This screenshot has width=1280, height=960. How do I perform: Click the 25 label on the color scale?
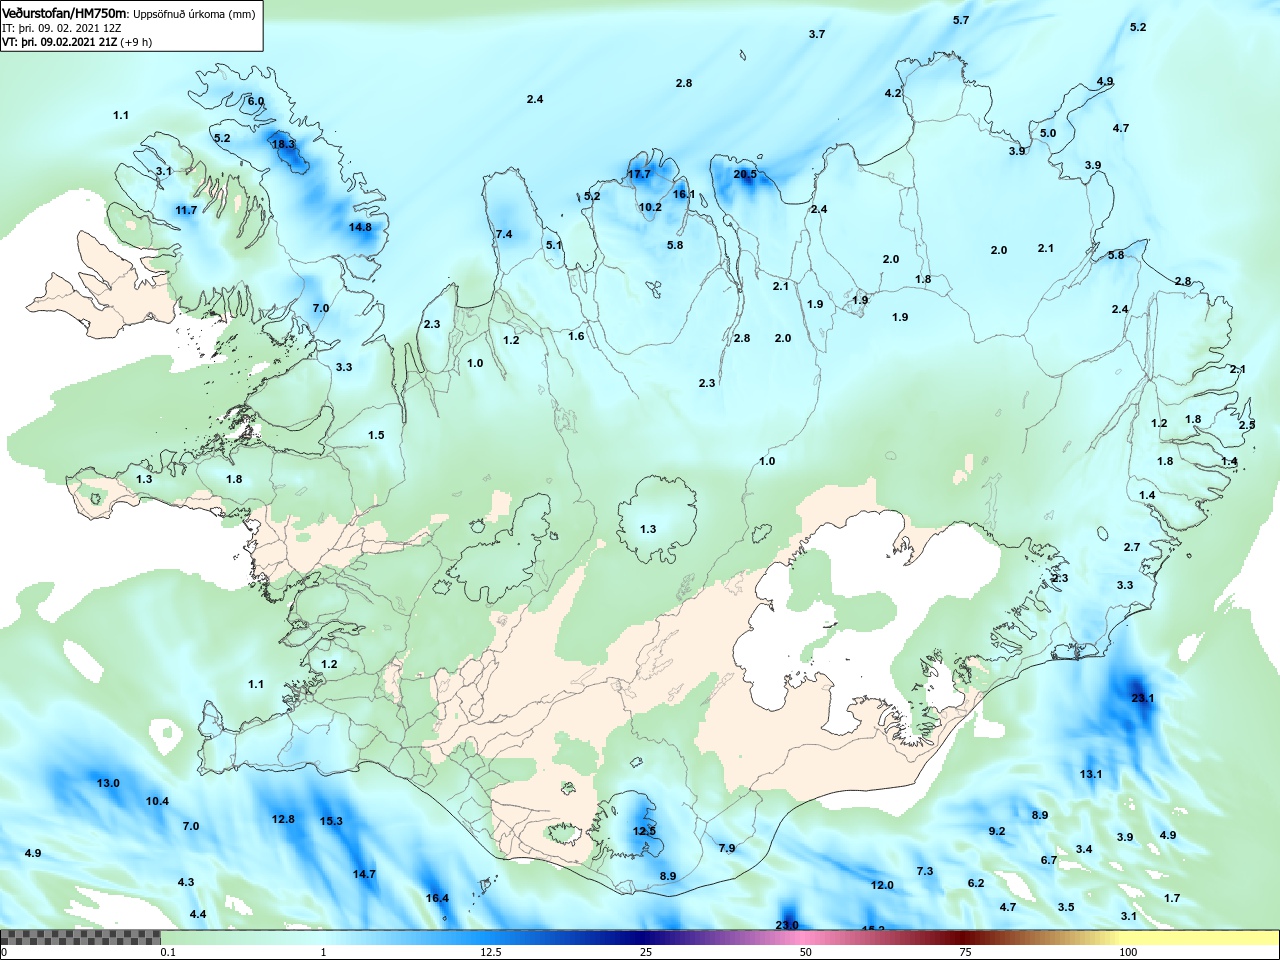[646, 952]
